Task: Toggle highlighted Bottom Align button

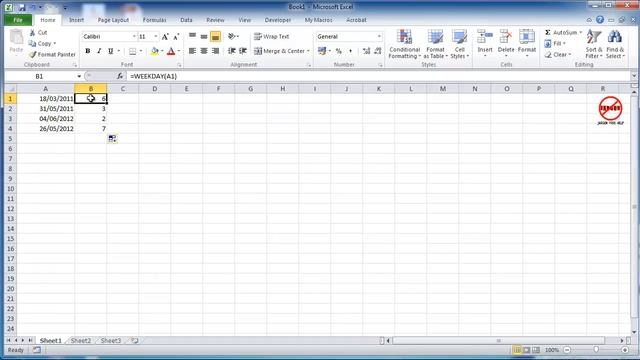Action: point(216,36)
